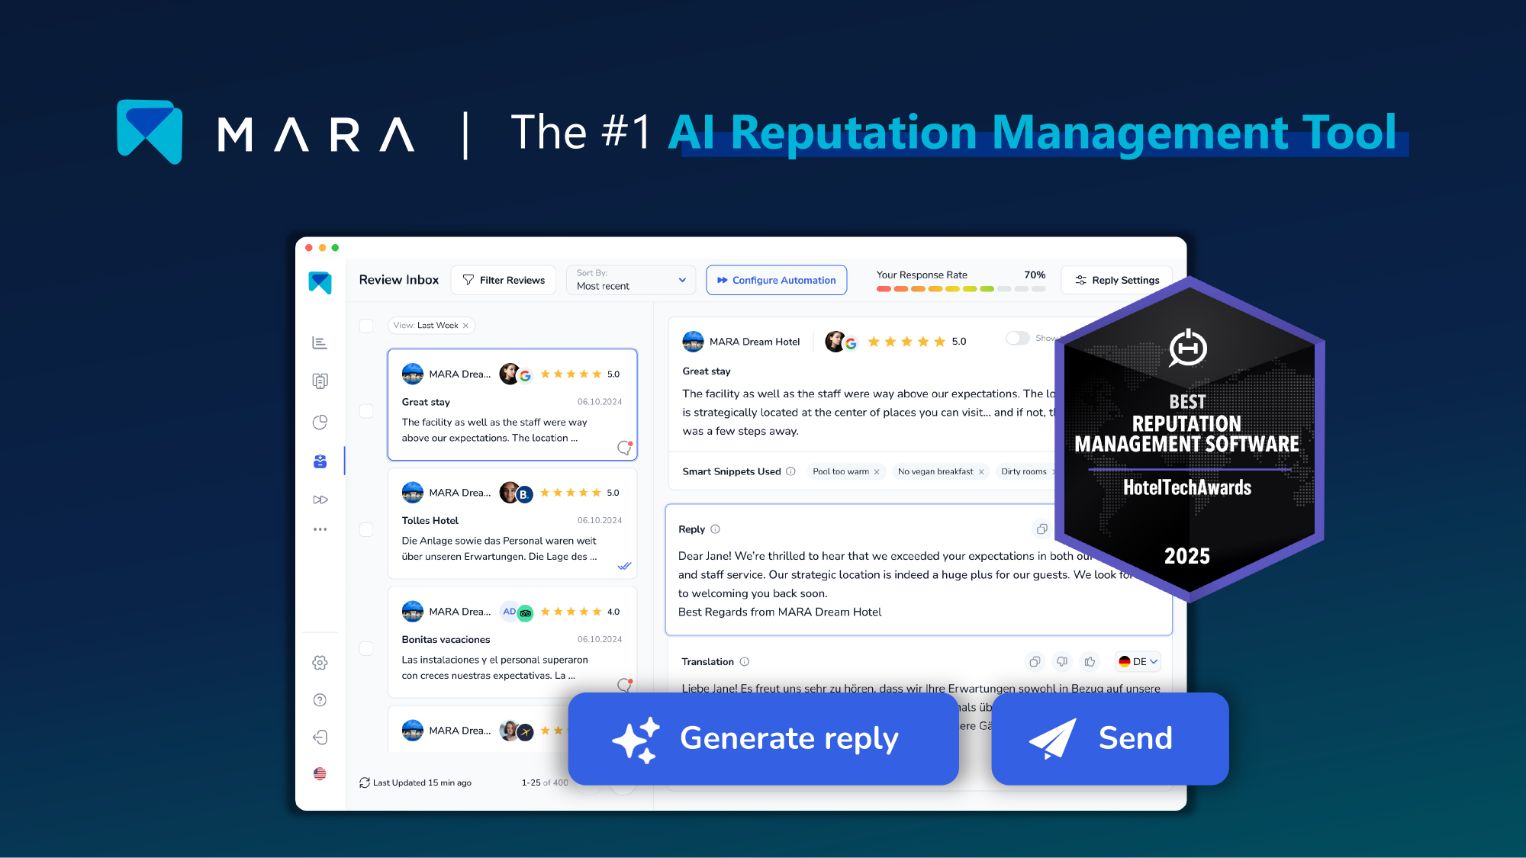Open the pie chart insights sidebar icon
This screenshot has width=1526, height=858.
click(320, 422)
